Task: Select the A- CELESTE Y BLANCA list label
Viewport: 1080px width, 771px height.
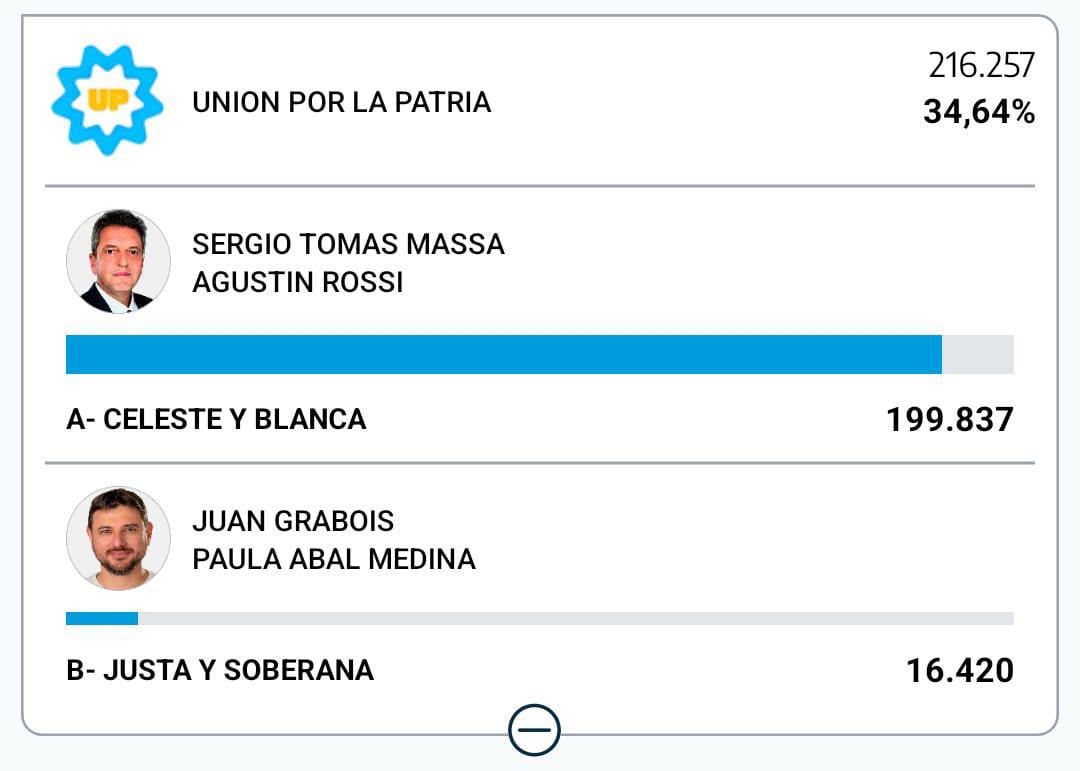Action: [x=216, y=419]
